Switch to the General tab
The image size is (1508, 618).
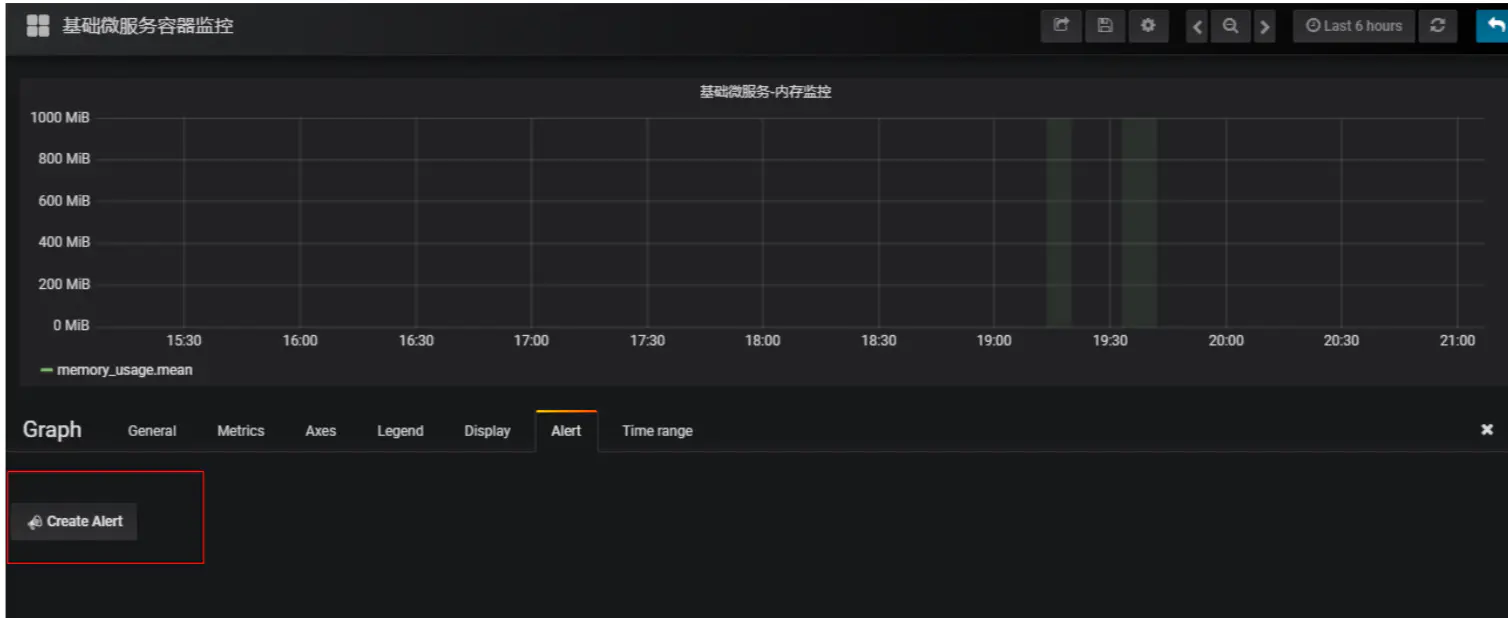(152, 431)
